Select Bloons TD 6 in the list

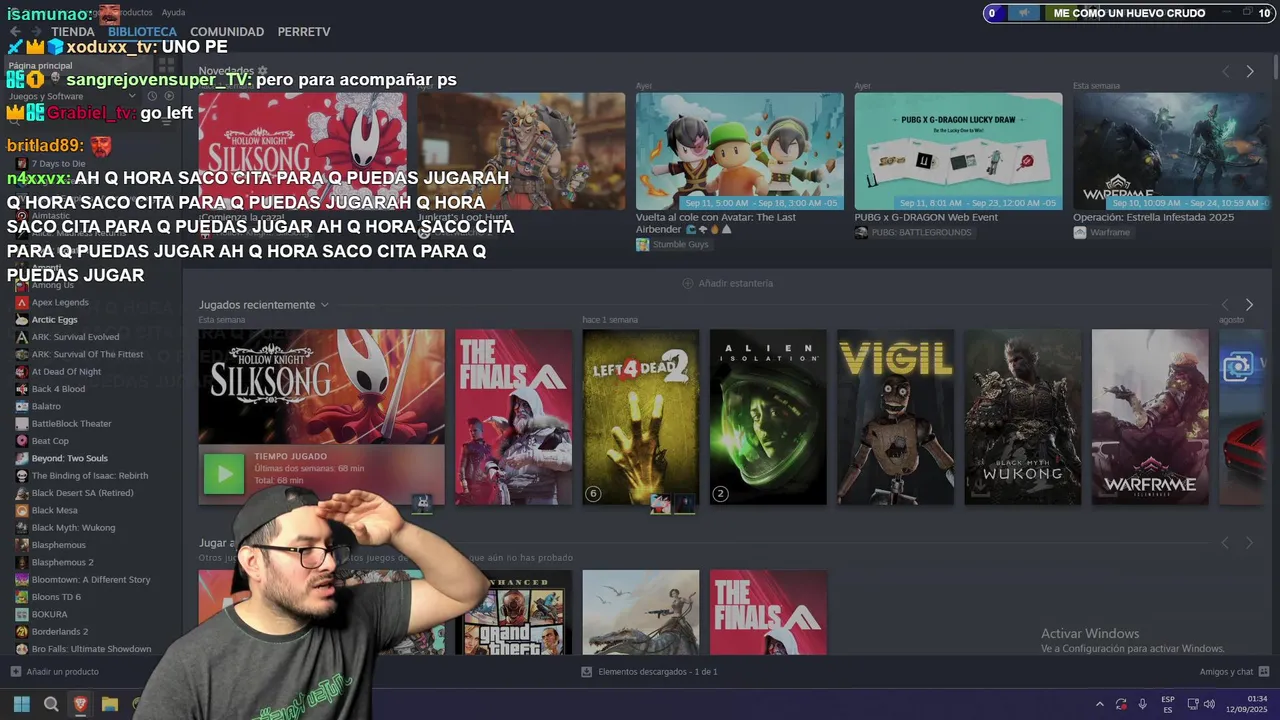[56, 597]
